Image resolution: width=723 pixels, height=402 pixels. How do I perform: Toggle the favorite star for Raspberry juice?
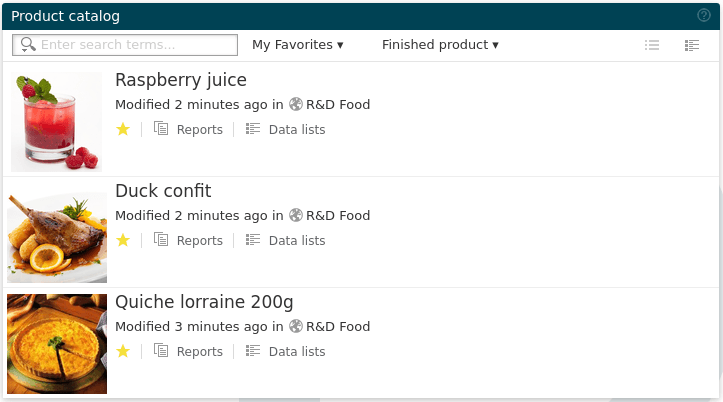click(x=123, y=129)
